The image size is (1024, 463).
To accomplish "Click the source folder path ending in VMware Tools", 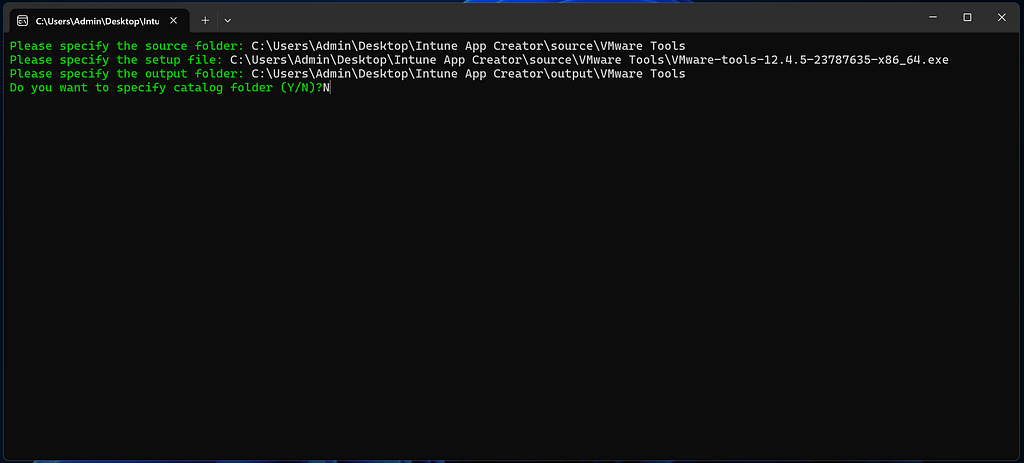I will tap(468, 46).
